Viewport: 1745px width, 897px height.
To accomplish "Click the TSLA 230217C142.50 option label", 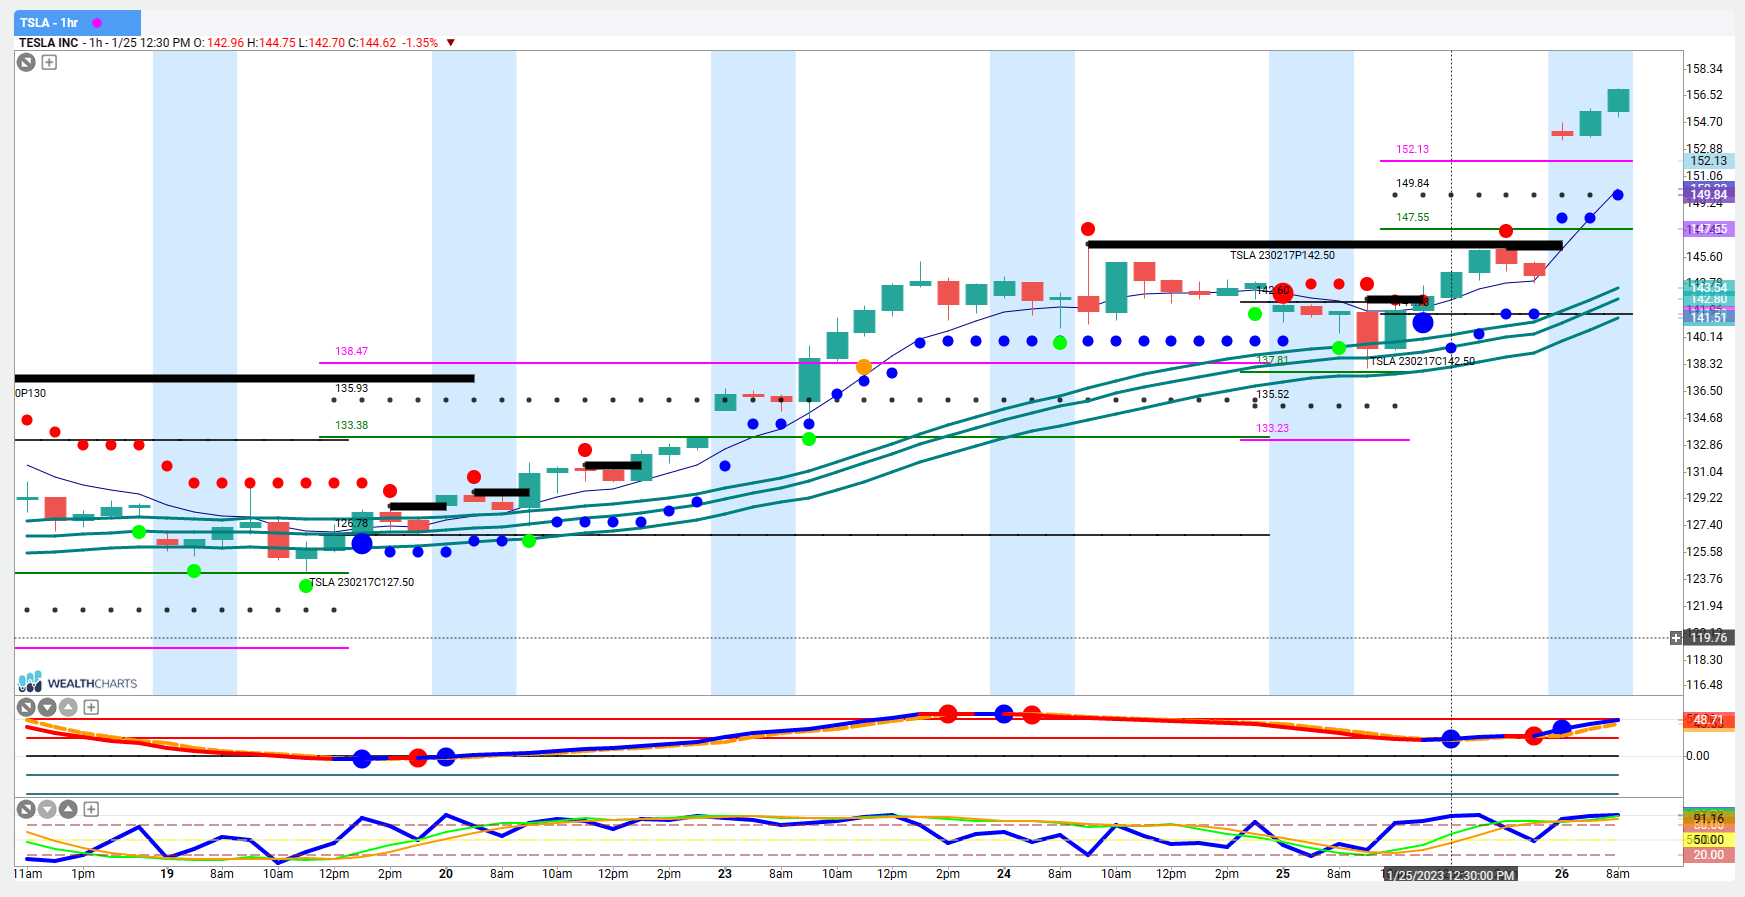I will pyautogui.click(x=1422, y=362).
